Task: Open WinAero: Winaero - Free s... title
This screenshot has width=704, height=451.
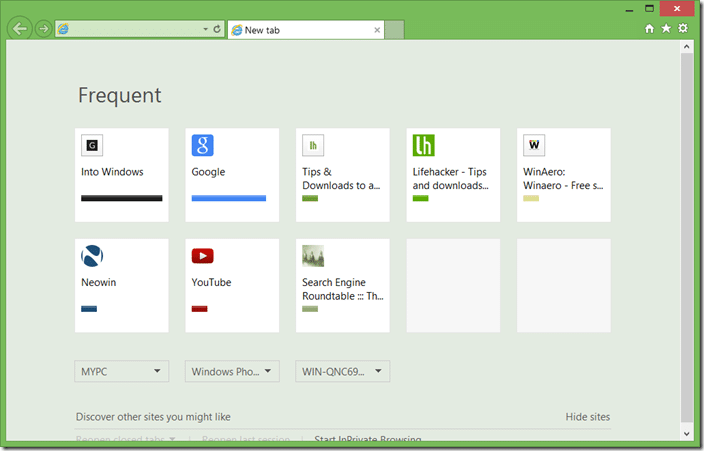Action: pyautogui.click(x=563, y=179)
